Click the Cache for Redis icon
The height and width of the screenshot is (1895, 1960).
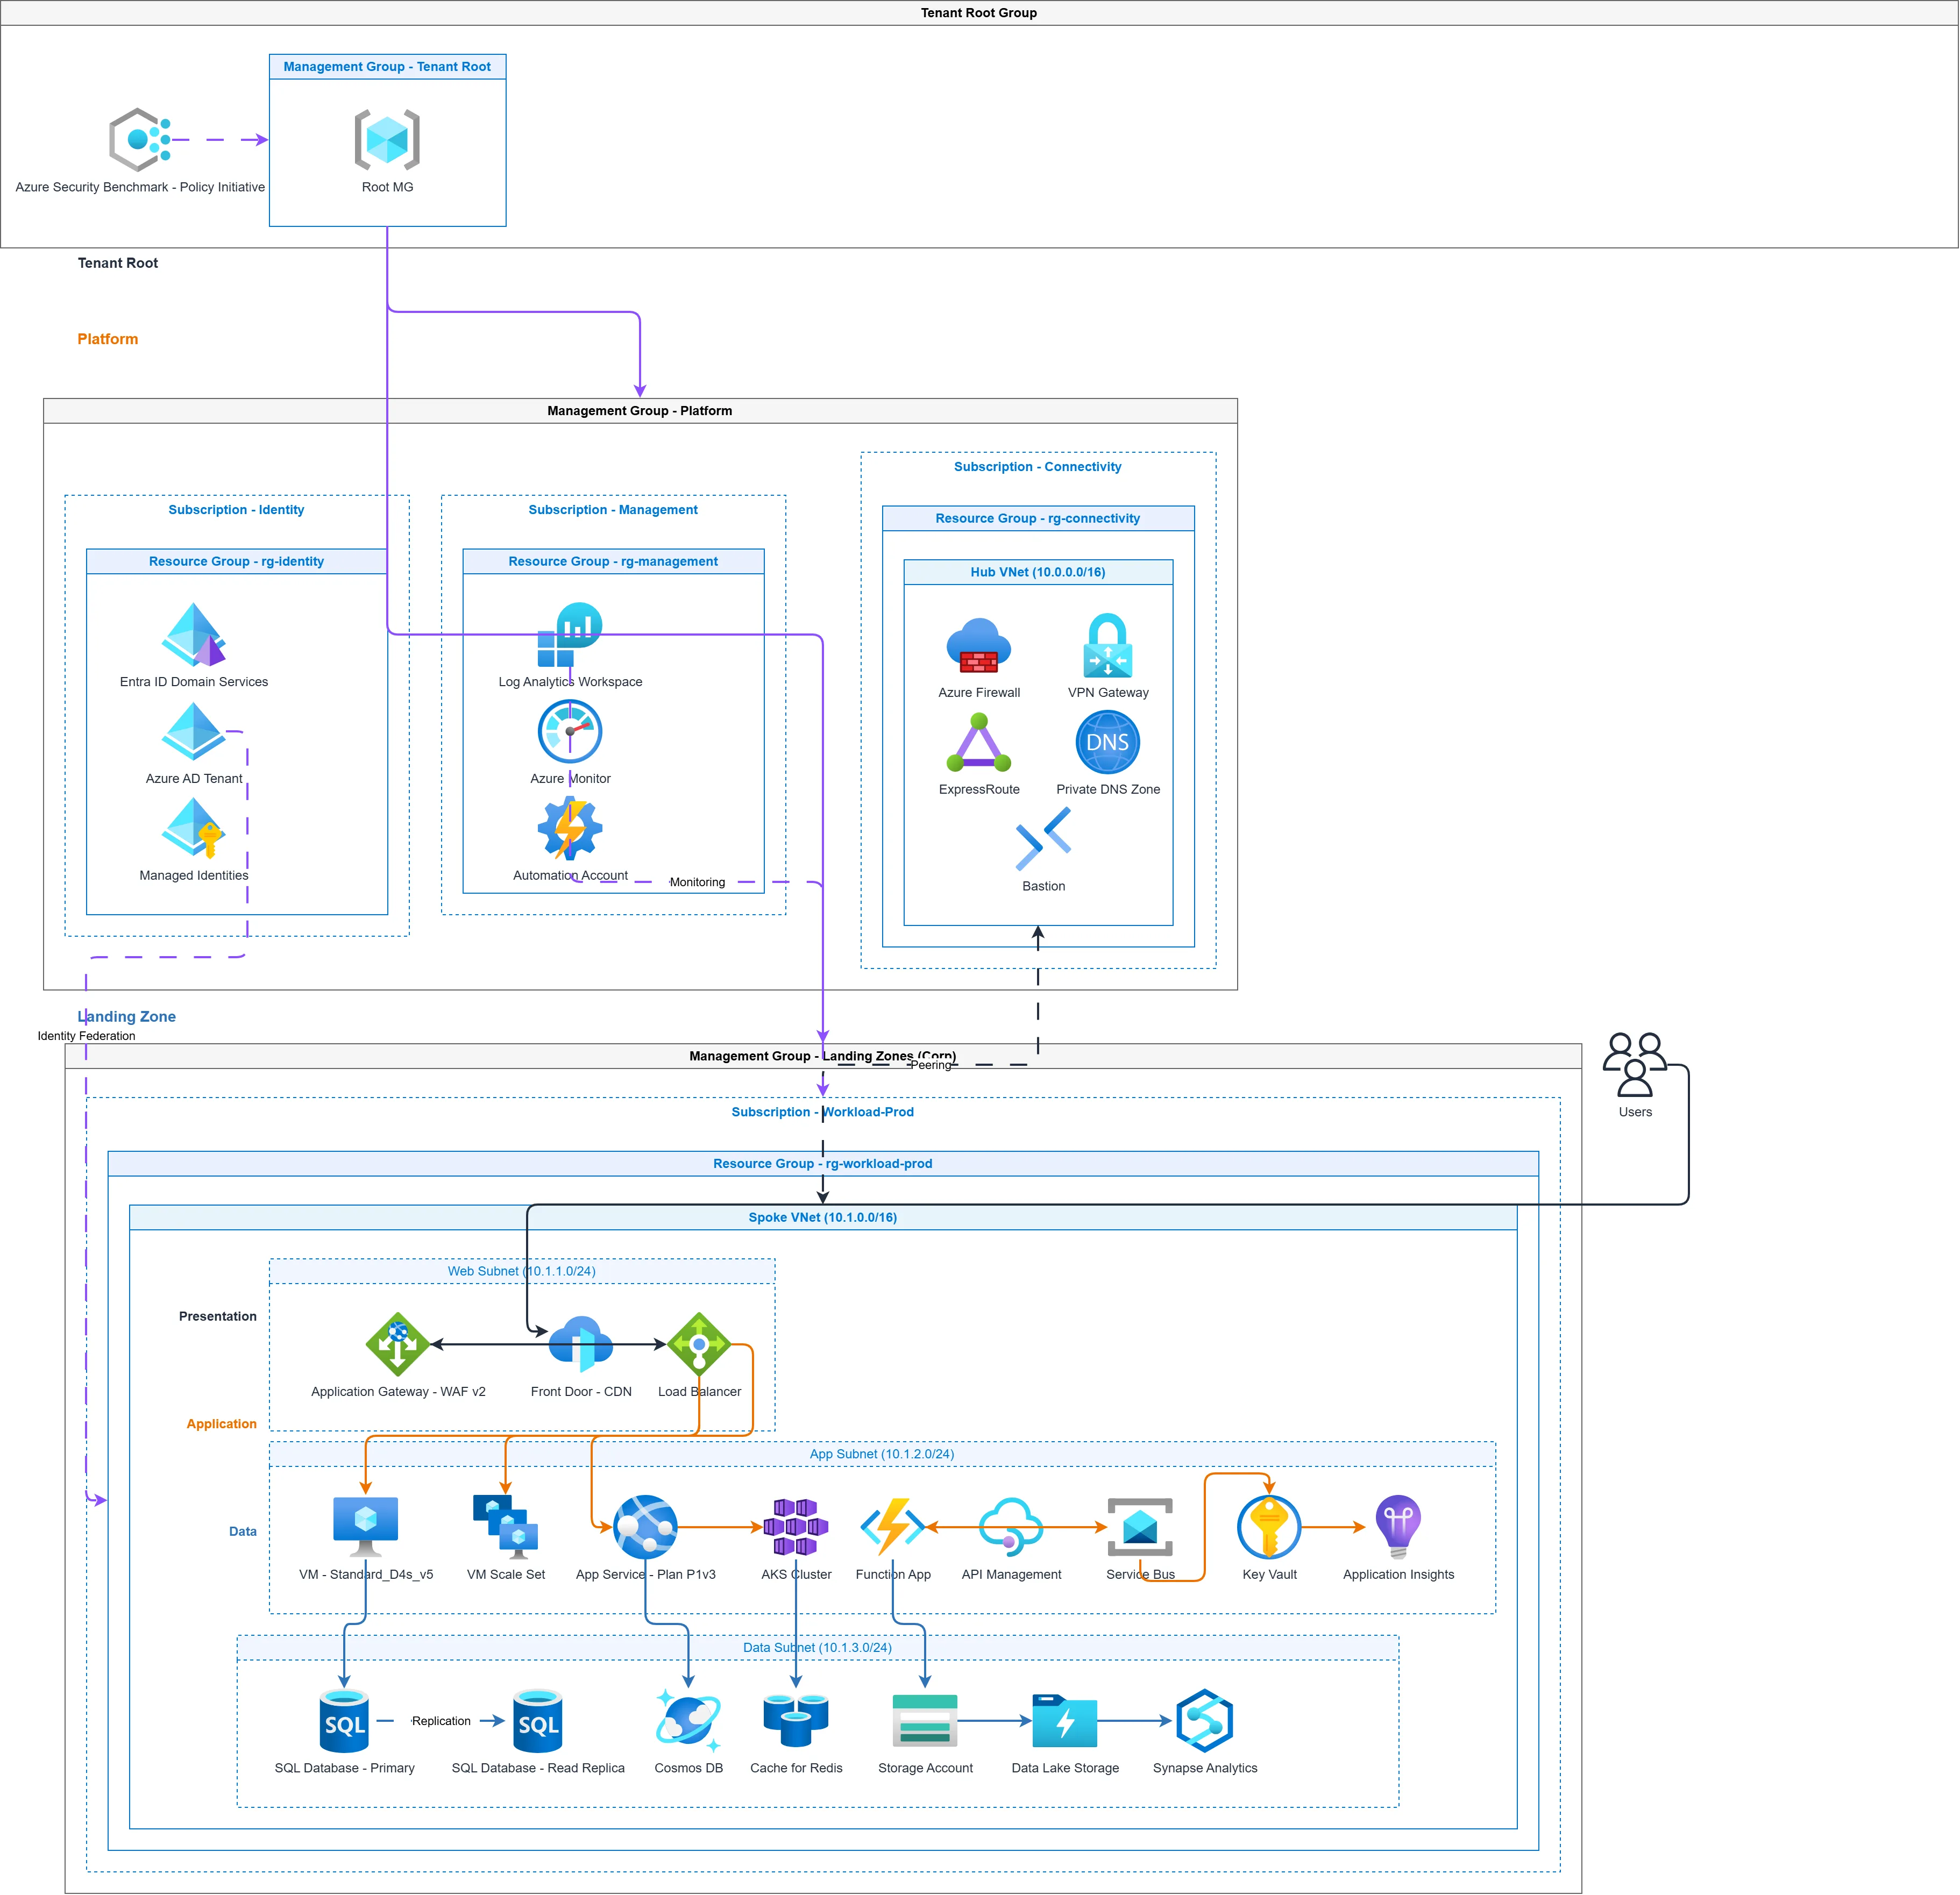click(x=796, y=1721)
